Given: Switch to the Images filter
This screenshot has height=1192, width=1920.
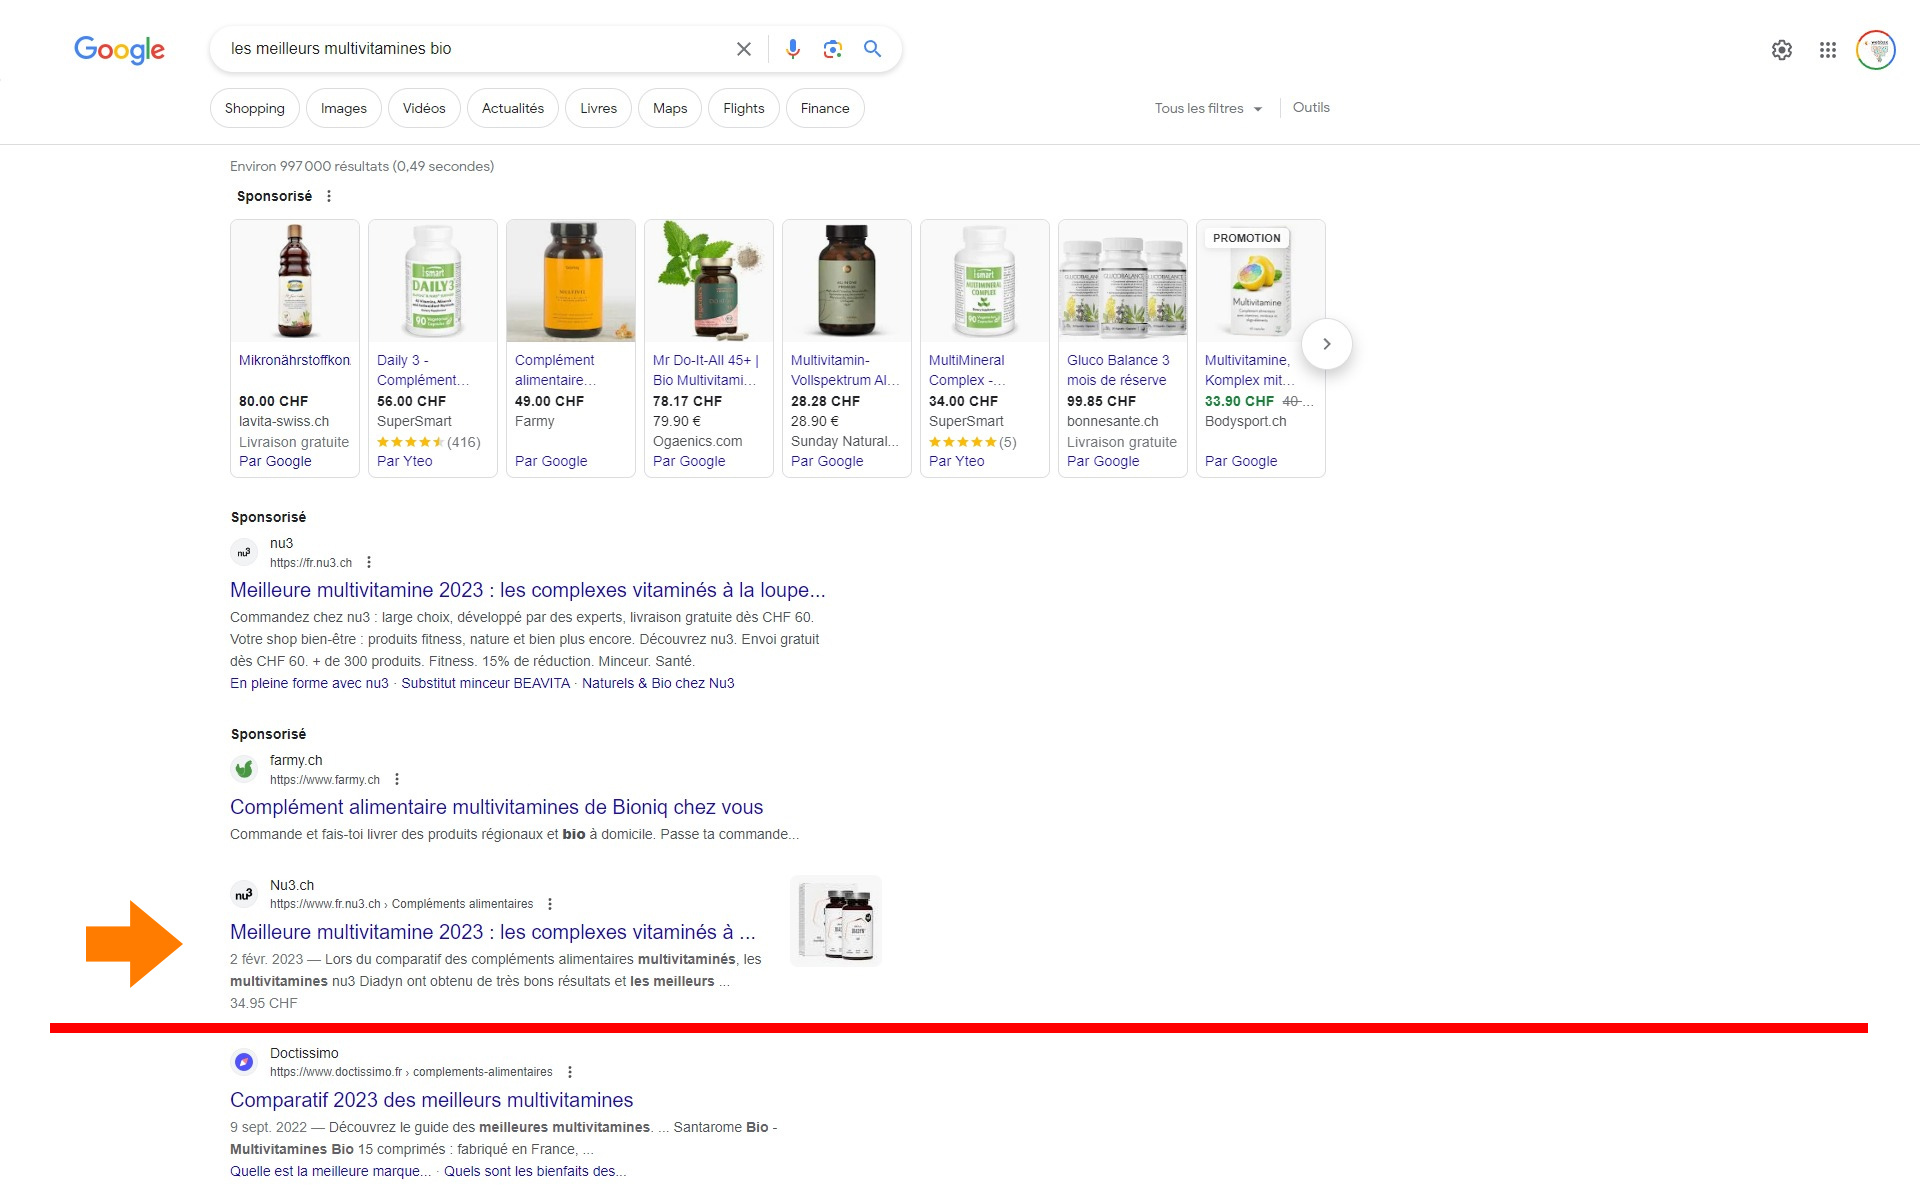Looking at the screenshot, I should click(x=344, y=108).
